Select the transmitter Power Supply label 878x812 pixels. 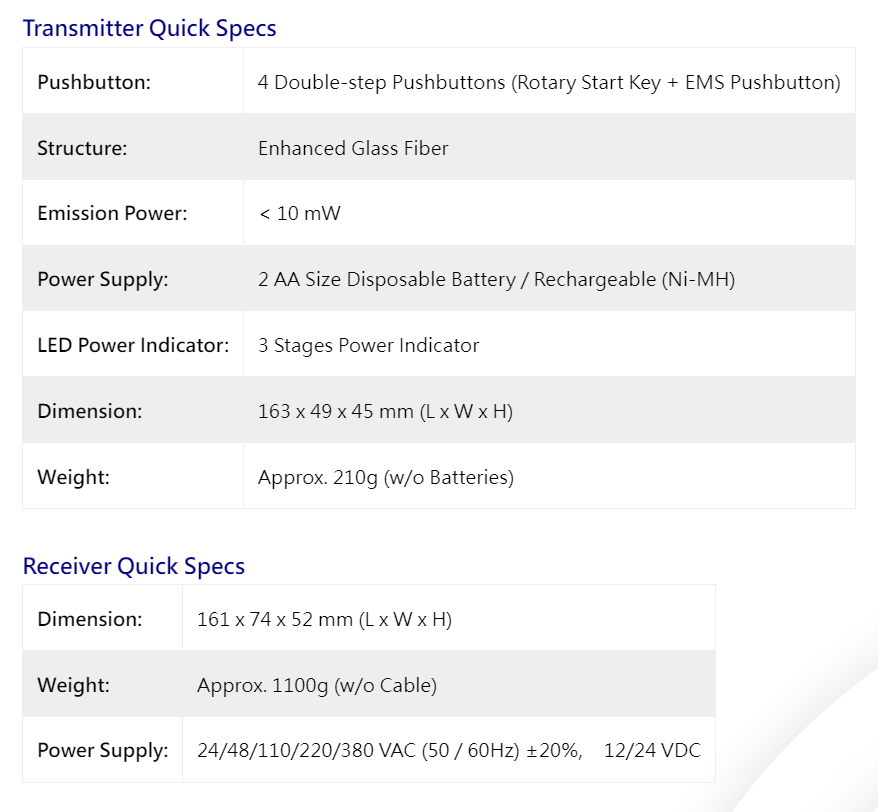(103, 279)
